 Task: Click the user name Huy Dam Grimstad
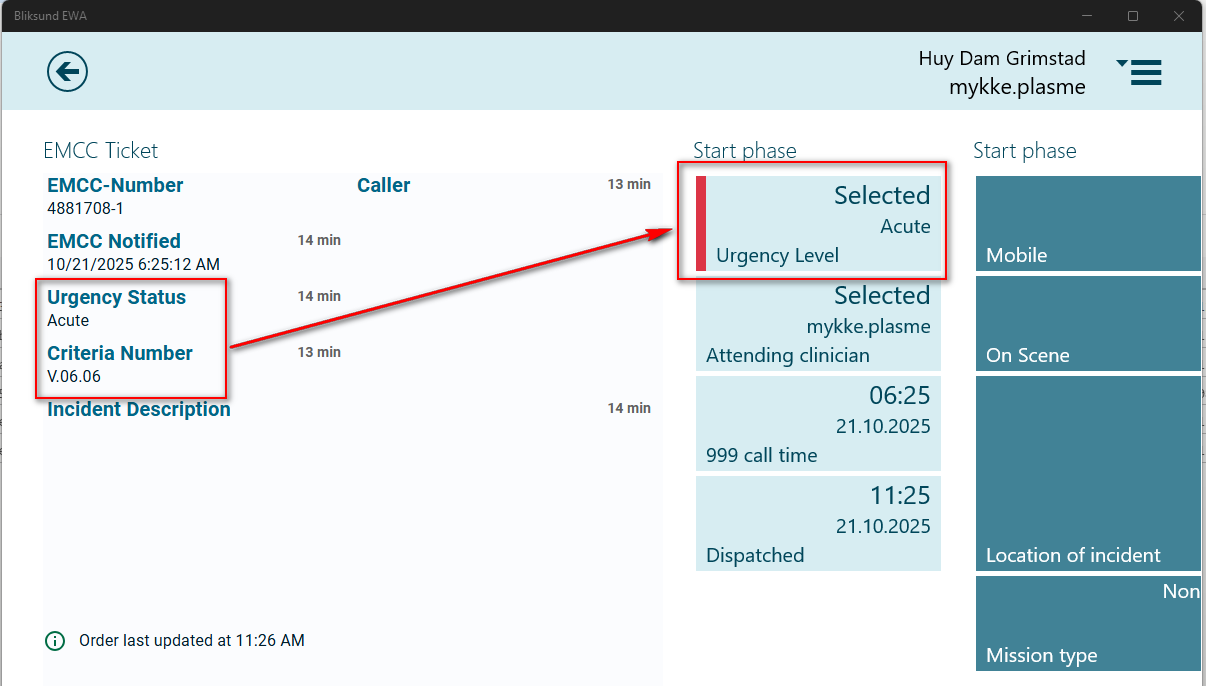[x=1001, y=58]
